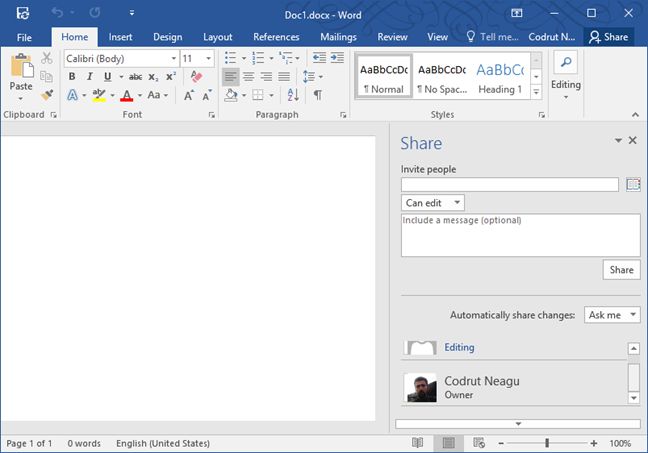Viewport: 648px width, 453px height.
Task: Align text right
Action: [266, 76]
